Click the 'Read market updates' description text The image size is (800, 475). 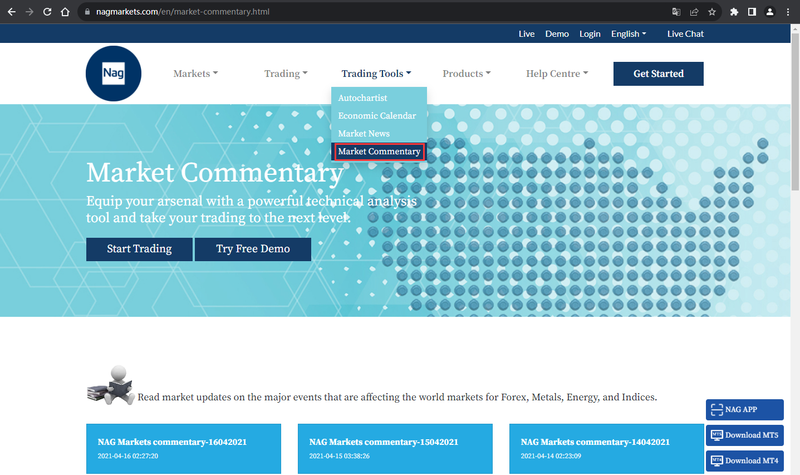point(397,397)
